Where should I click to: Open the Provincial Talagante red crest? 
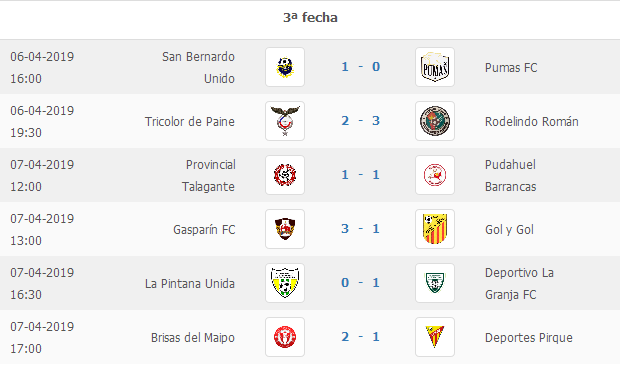coord(285,175)
